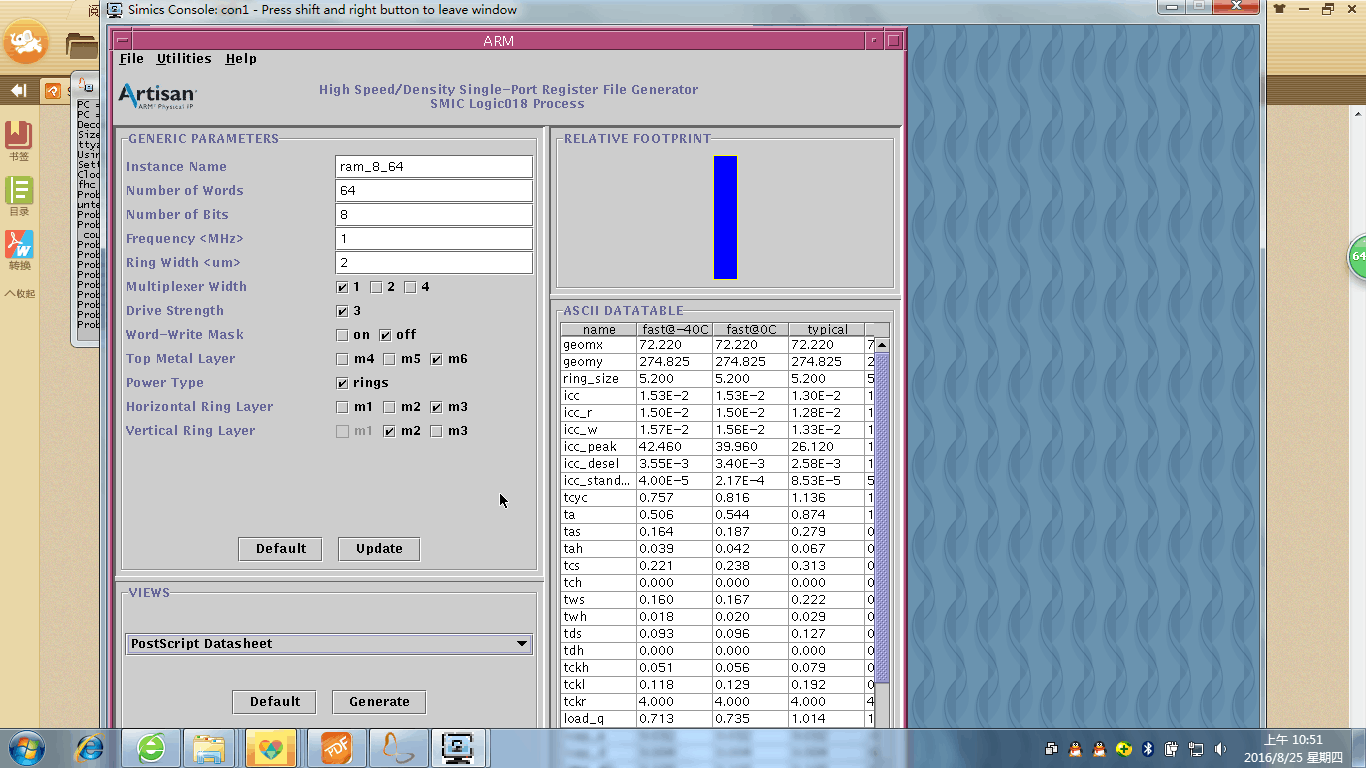This screenshot has height=768, width=1366.
Task: Open the File menu
Action: [130, 58]
